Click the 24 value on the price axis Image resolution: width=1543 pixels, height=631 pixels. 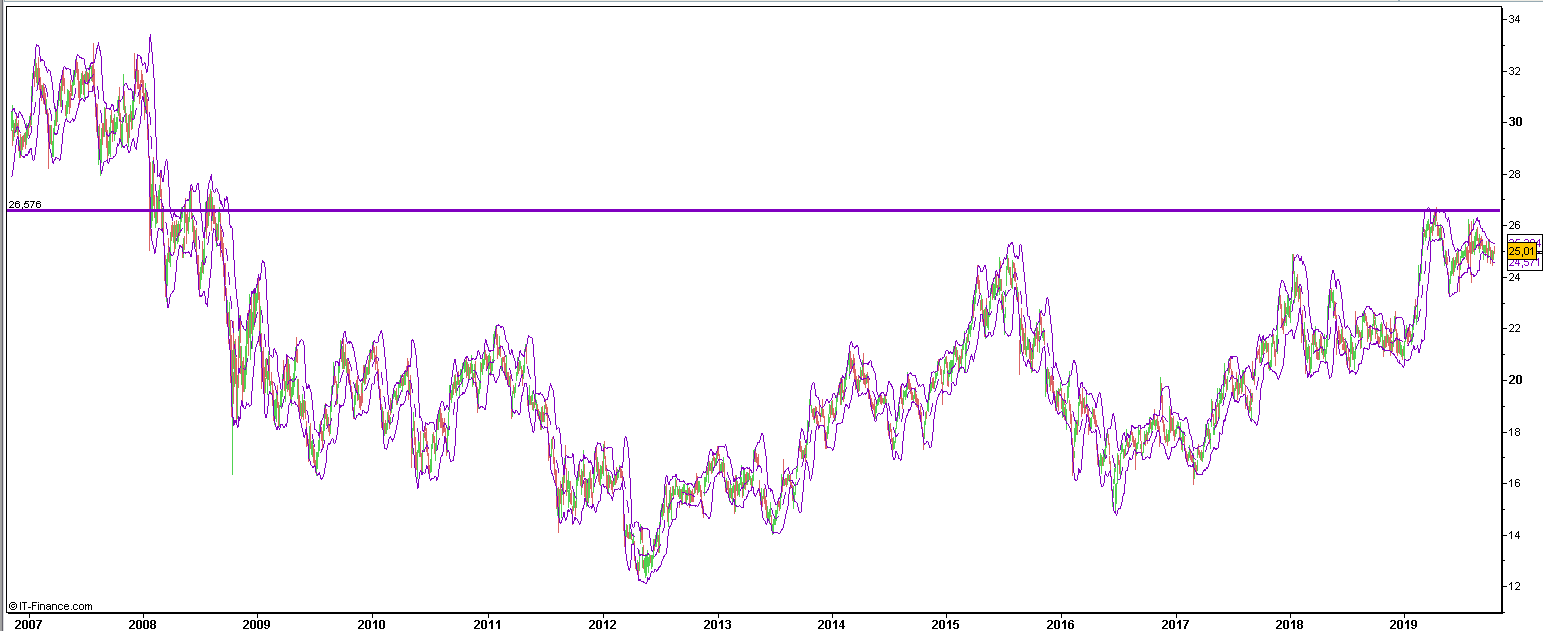[1515, 278]
